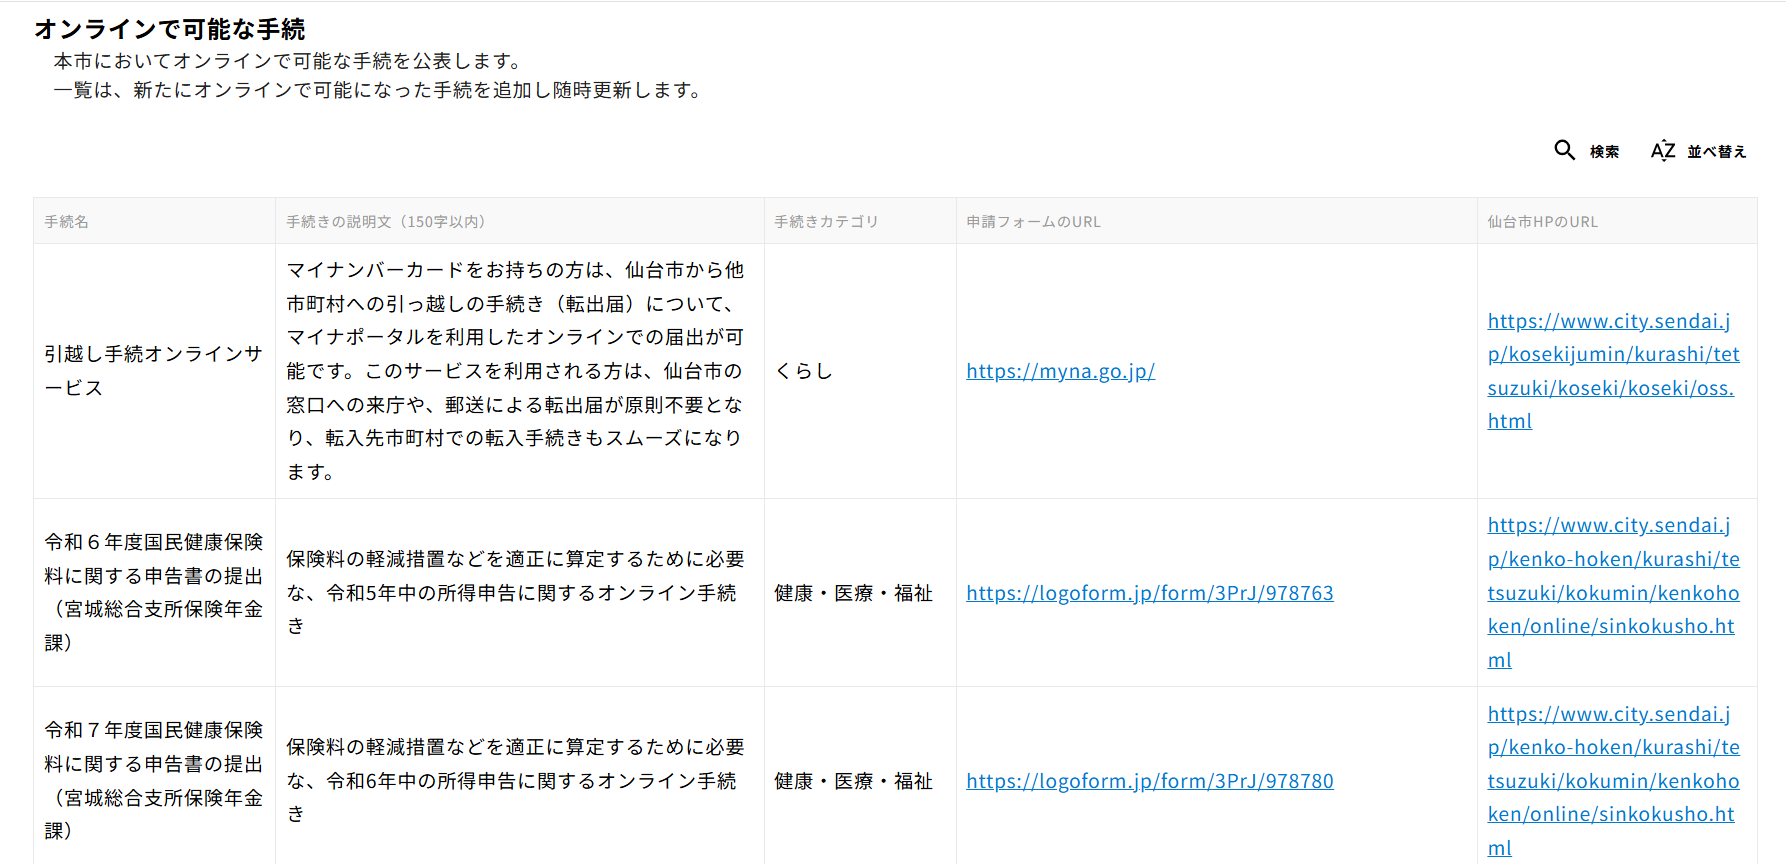Select the 引越し手続オンラインサービス procedure name cell
1786x864 pixels.
[153, 371]
